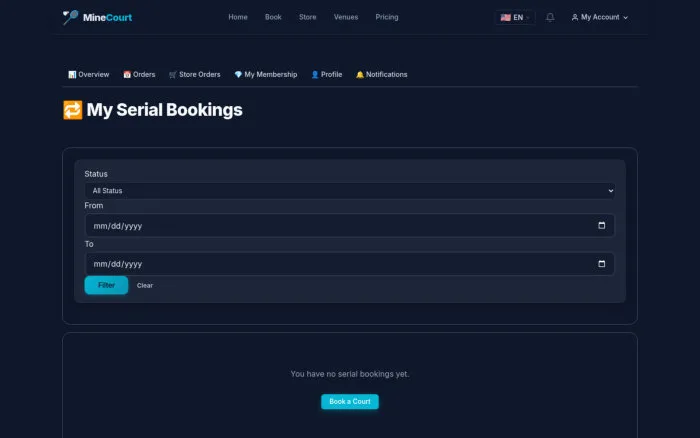The width and height of the screenshot is (700, 438).
Task: Click the bell icon on Notifications tab
Action: pyautogui.click(x=360, y=75)
